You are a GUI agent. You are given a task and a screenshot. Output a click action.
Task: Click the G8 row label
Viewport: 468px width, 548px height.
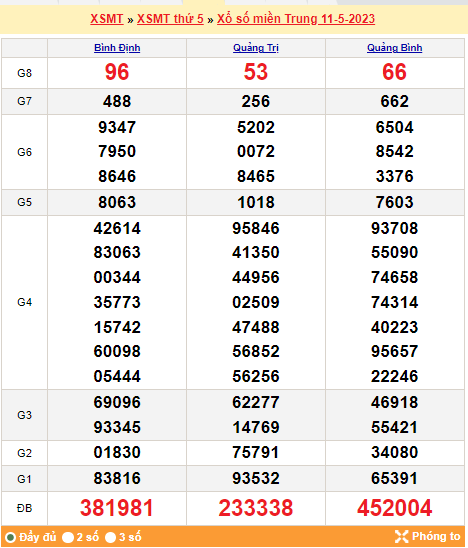click(24, 73)
